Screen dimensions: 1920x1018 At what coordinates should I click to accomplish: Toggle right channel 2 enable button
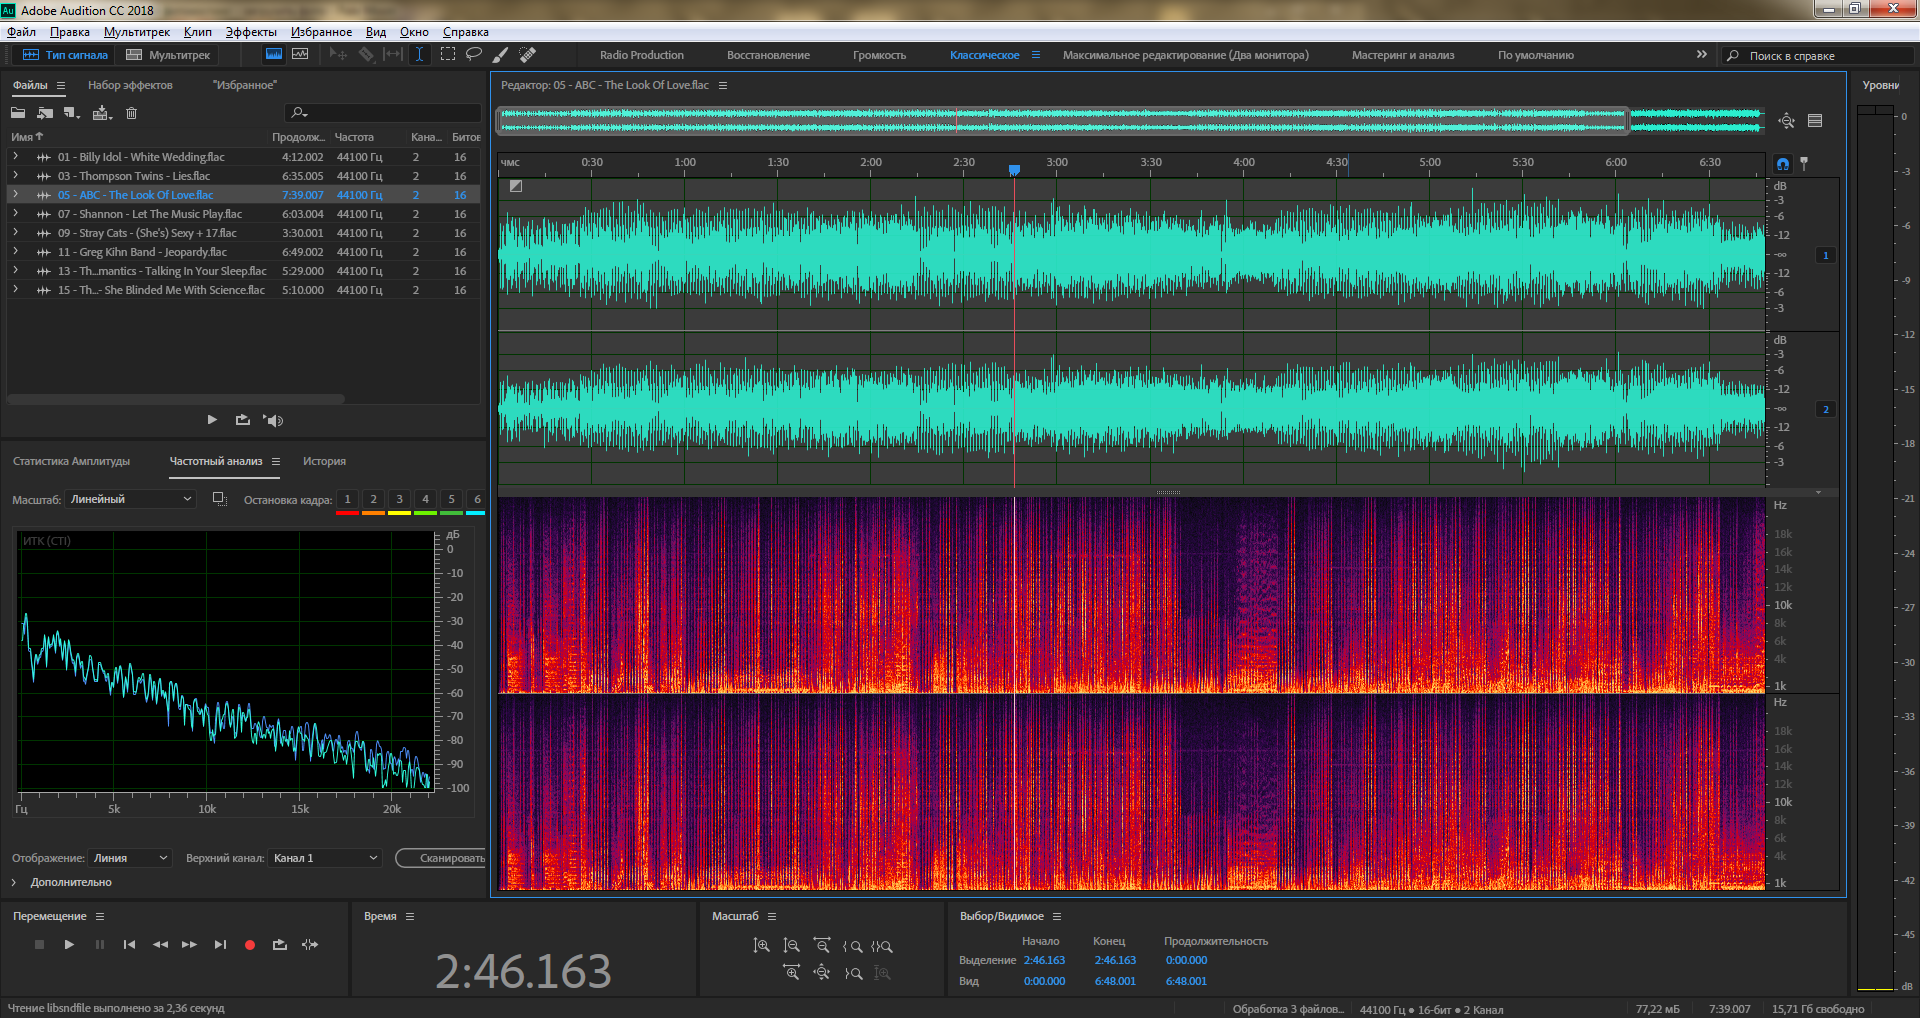pyautogui.click(x=1826, y=410)
